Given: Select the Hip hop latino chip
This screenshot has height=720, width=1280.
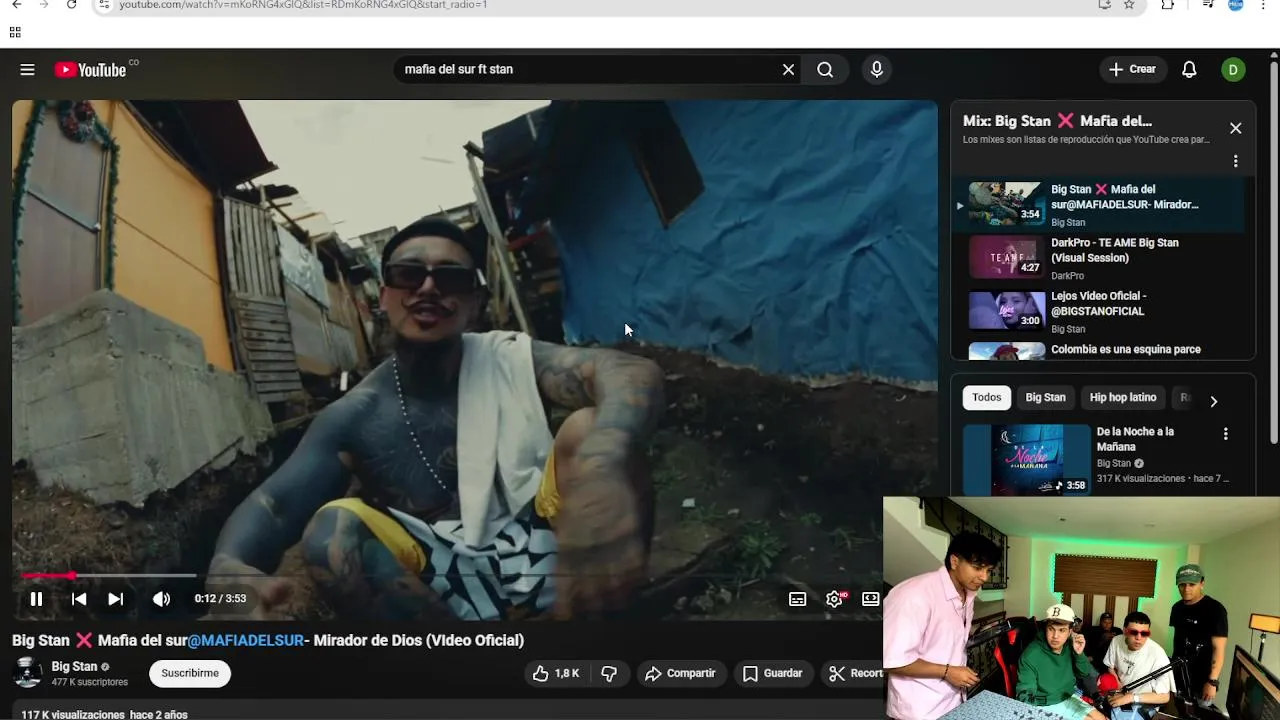Looking at the screenshot, I should [1123, 398].
